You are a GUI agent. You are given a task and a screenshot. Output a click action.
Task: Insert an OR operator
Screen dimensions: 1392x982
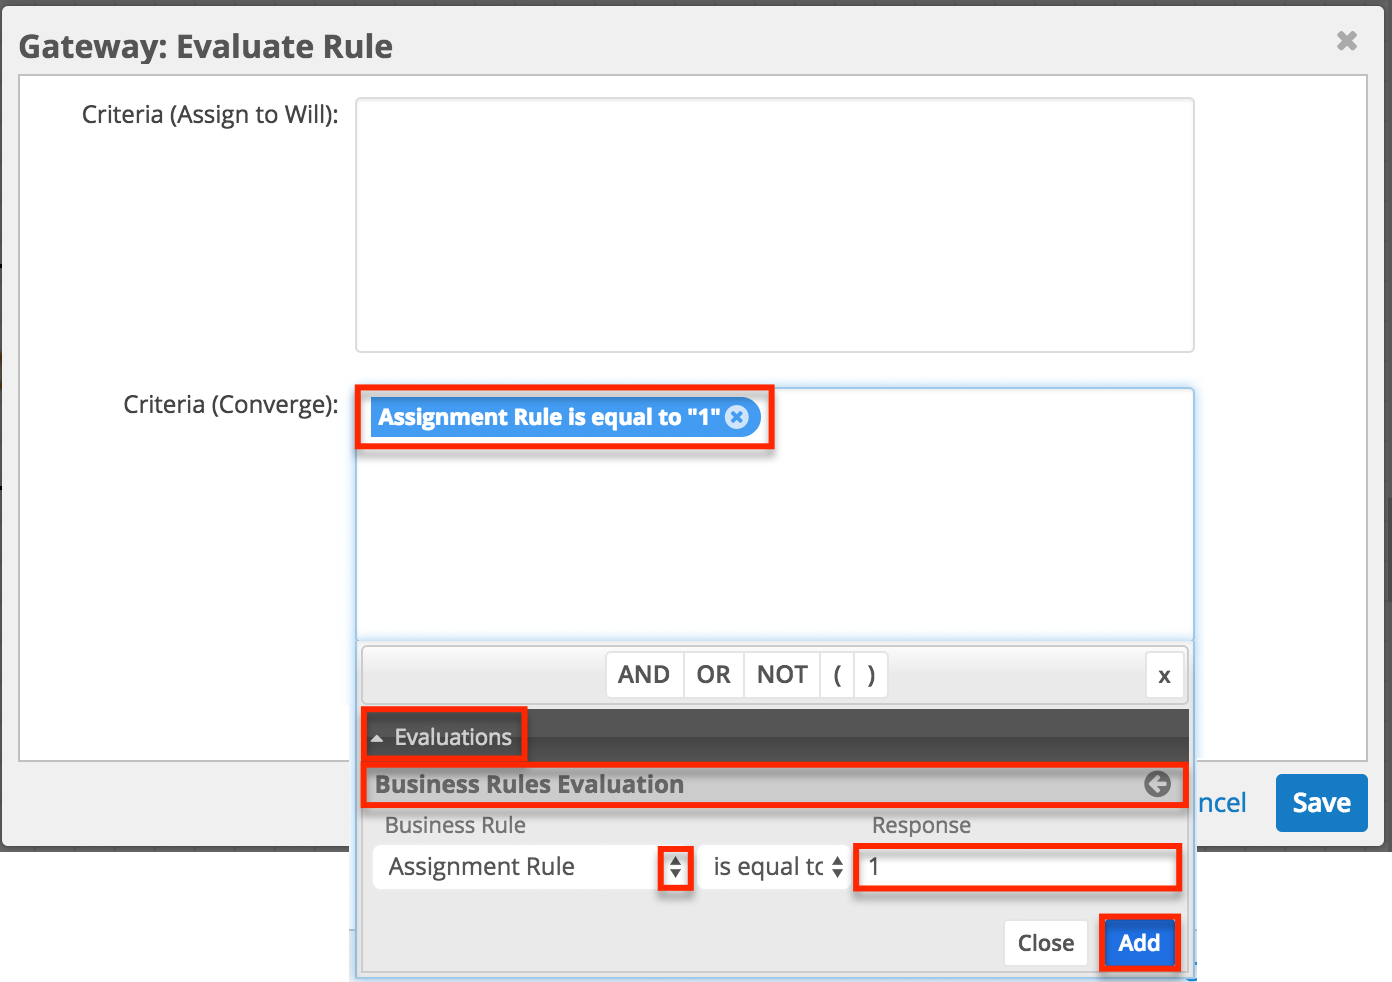click(713, 674)
